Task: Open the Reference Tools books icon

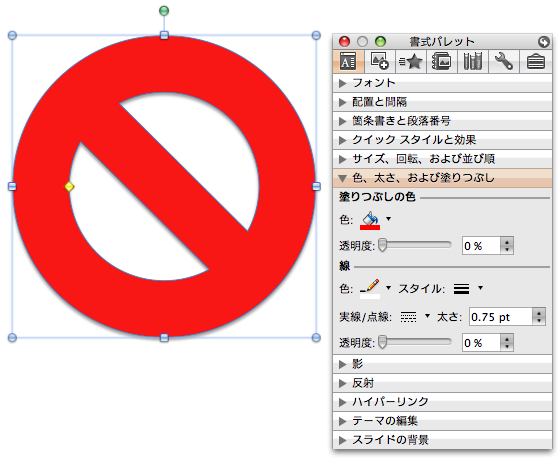Action: (472, 61)
